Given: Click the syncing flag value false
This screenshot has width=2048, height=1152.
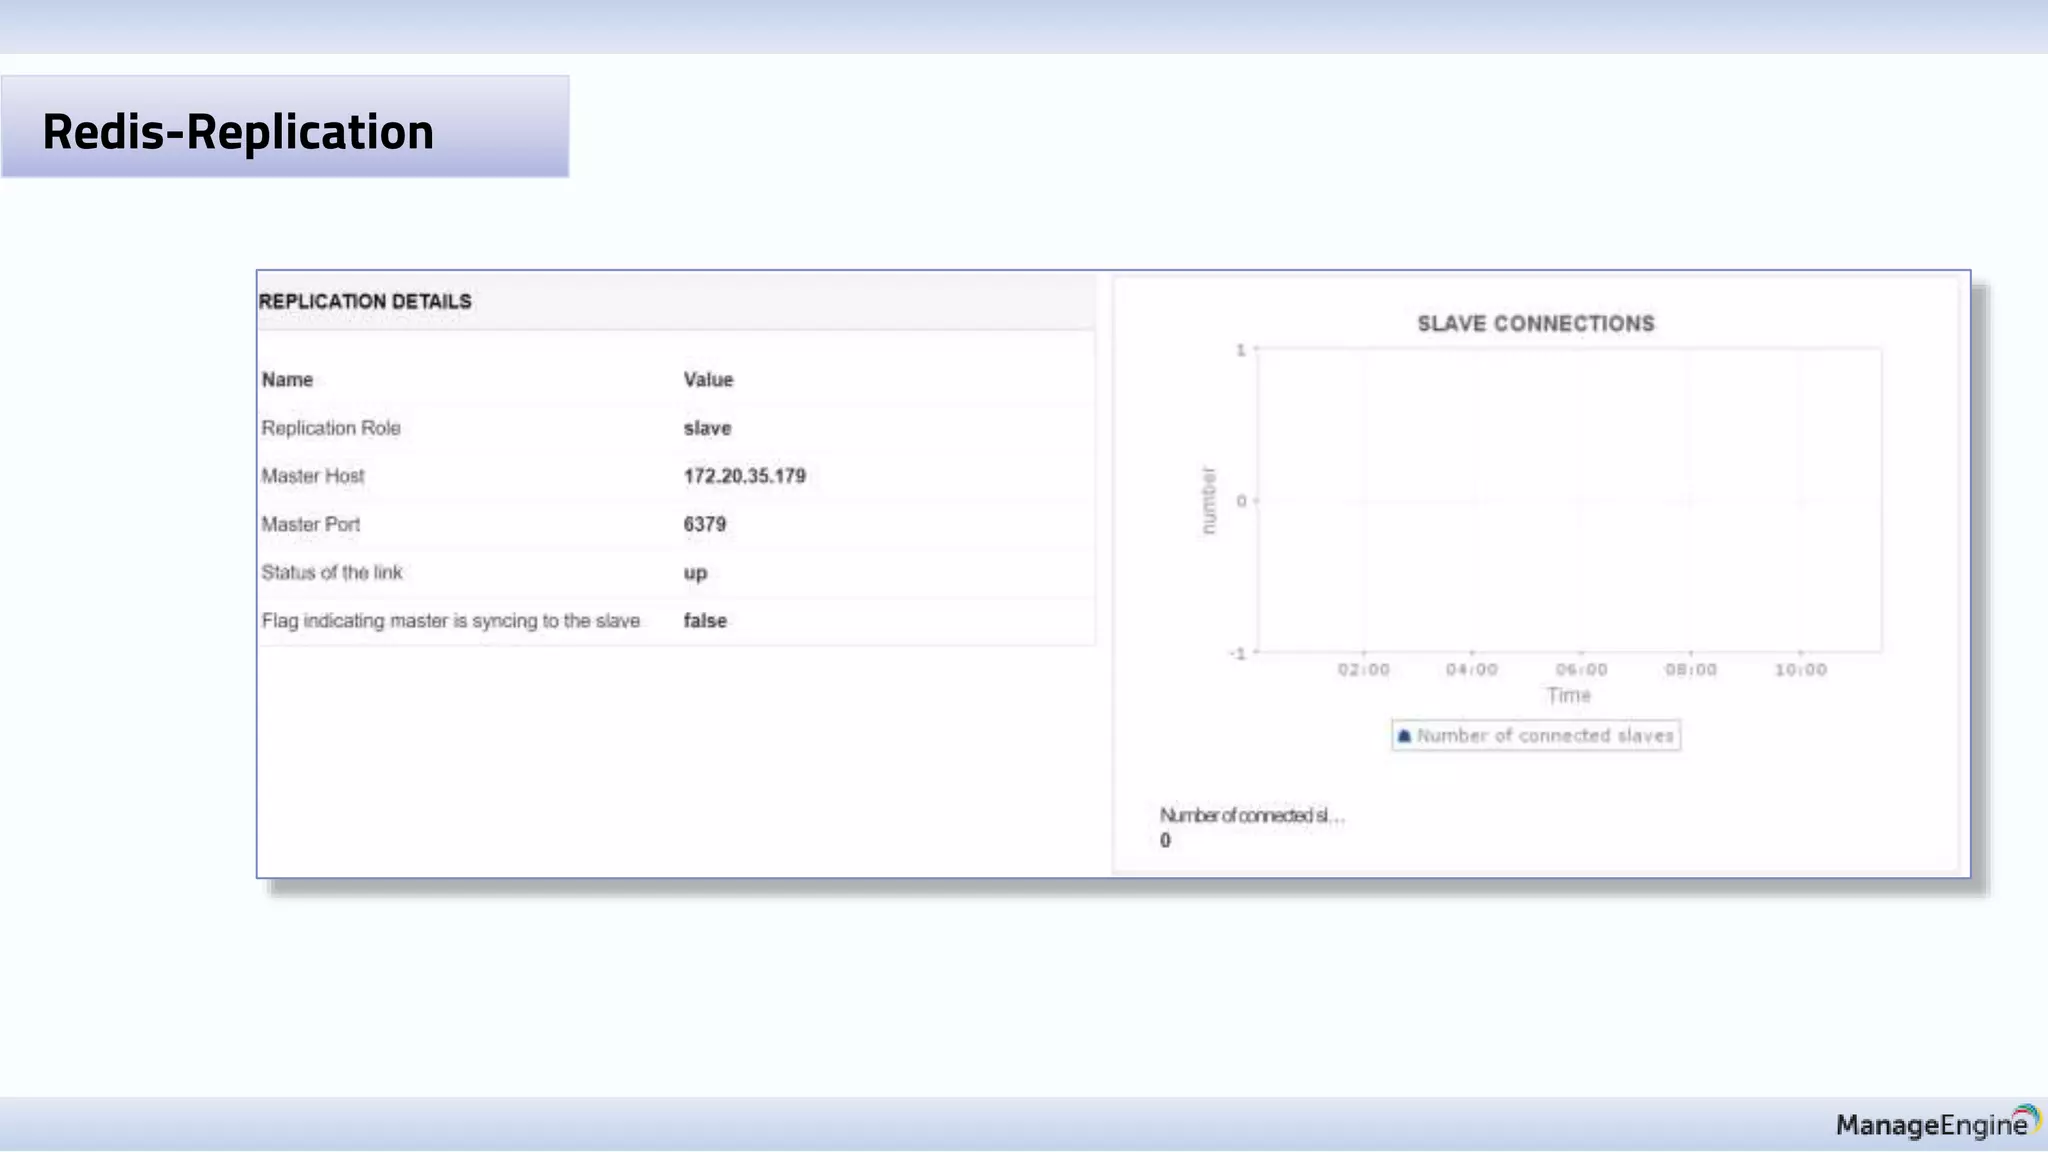Looking at the screenshot, I should tap(705, 620).
